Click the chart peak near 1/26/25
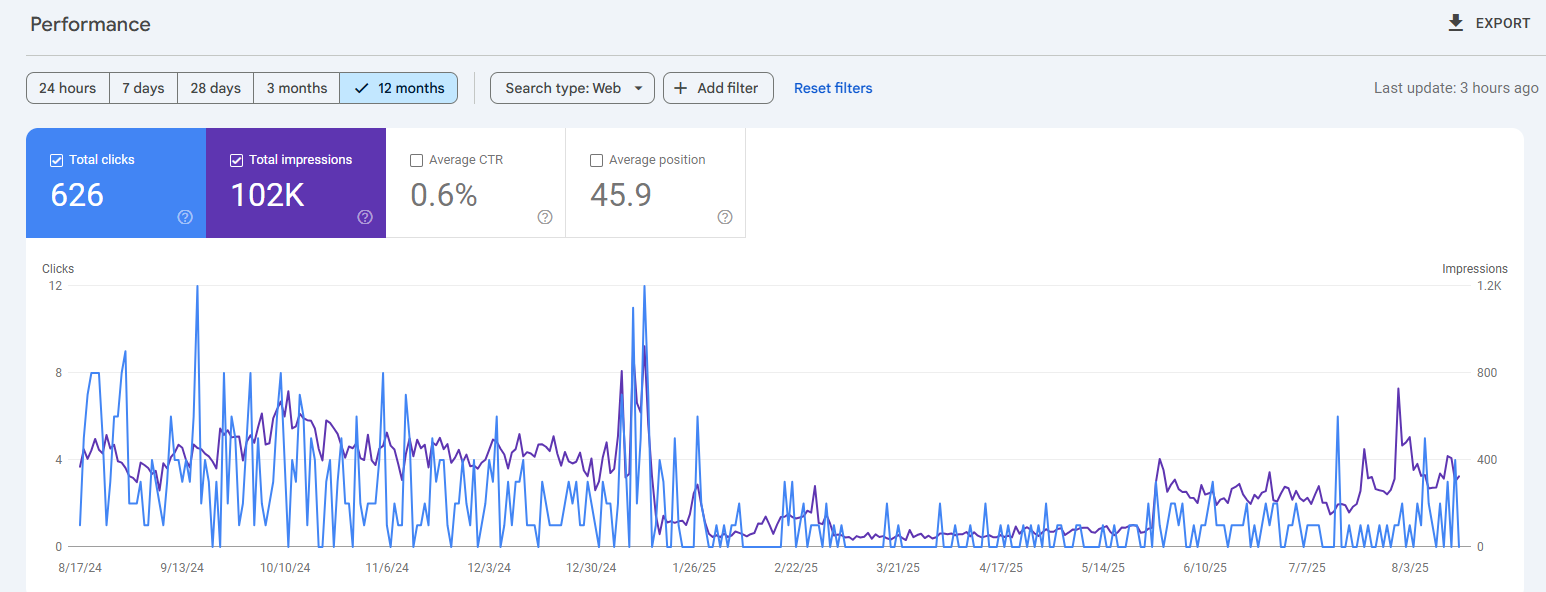The height and width of the screenshot is (592, 1546). tap(645, 288)
